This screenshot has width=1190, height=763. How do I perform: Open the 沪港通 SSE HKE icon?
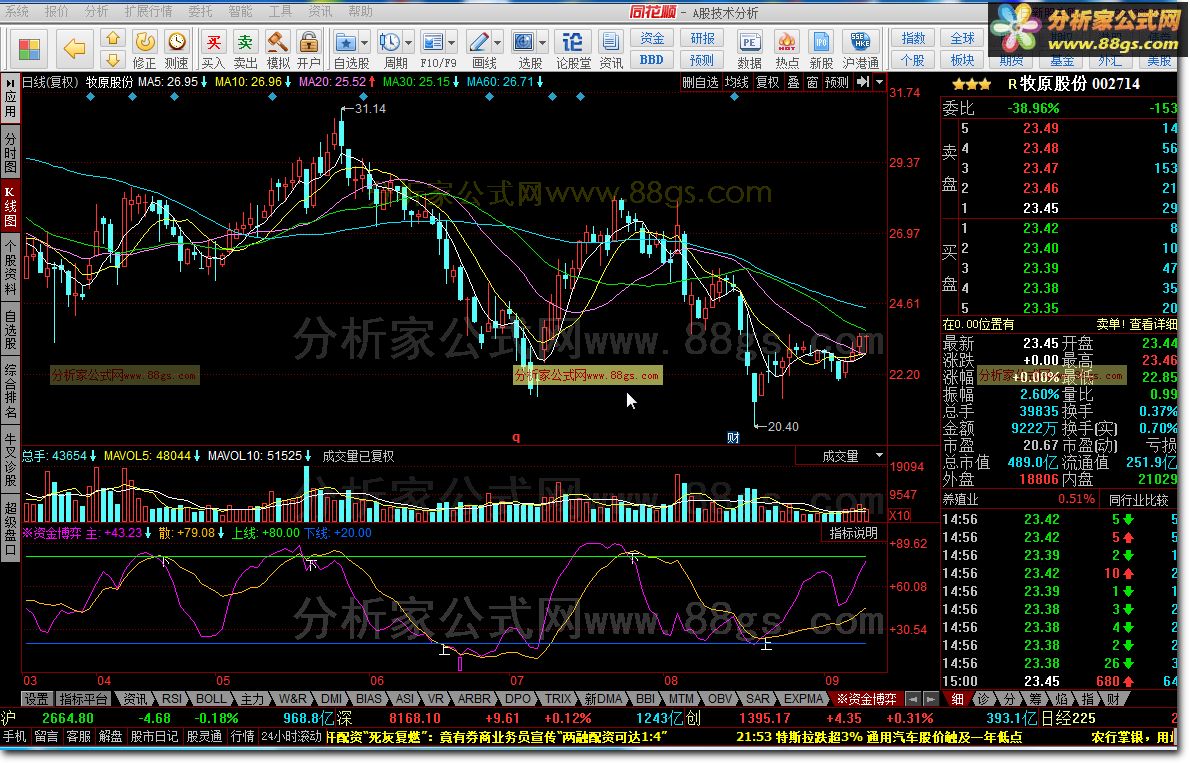pos(860,42)
